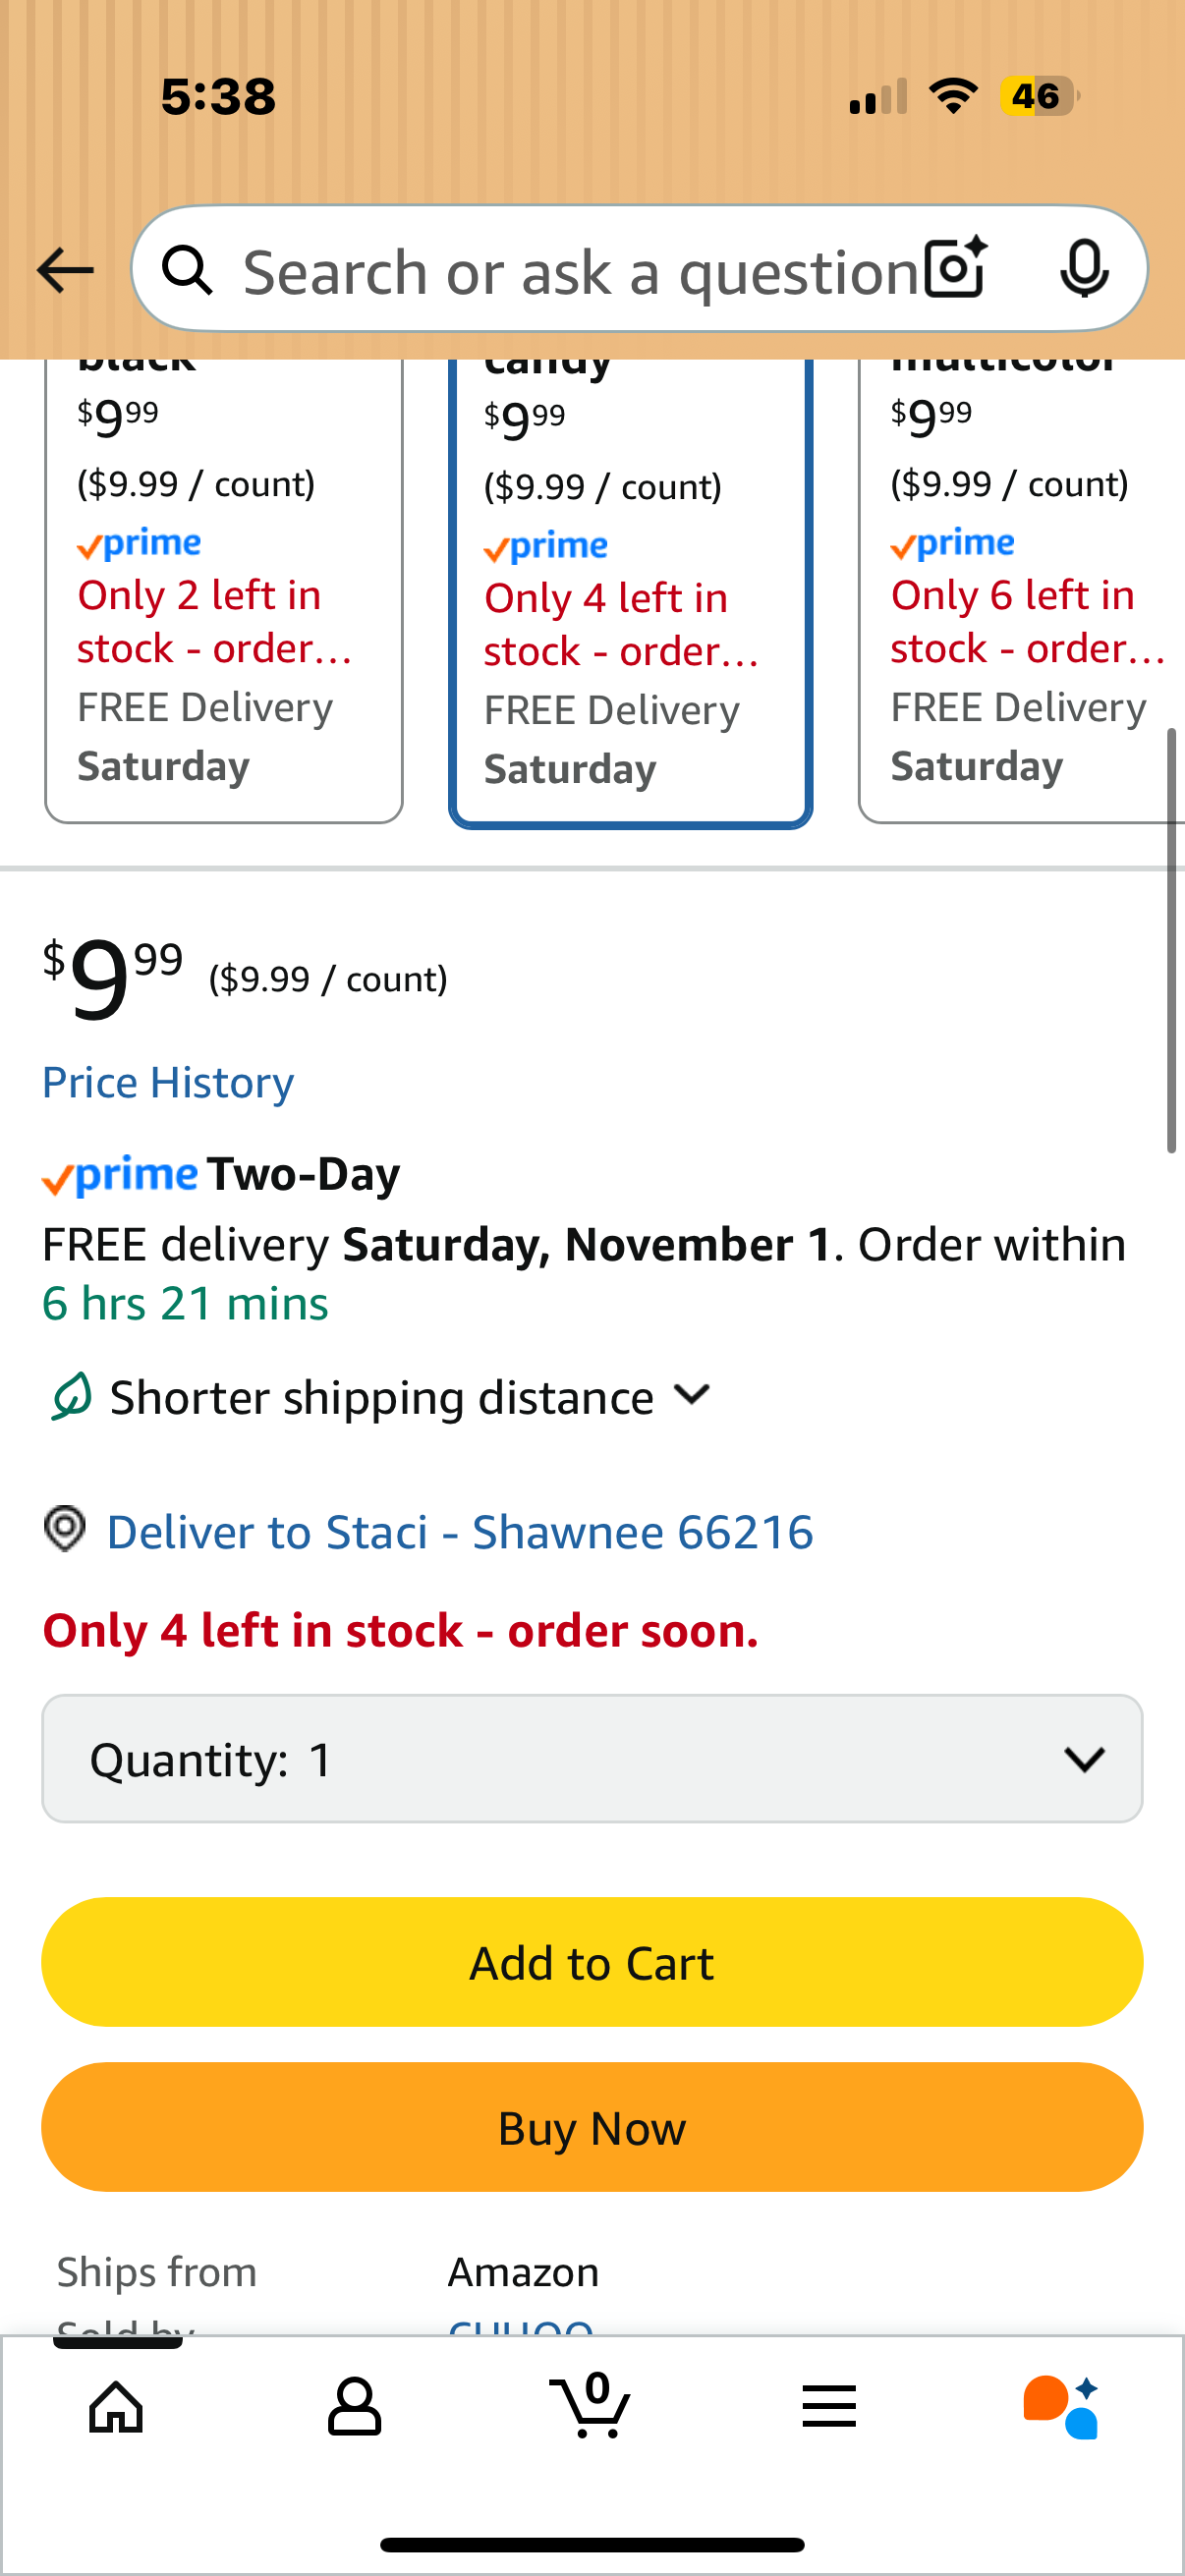
Task: Open the Quantity dropdown
Action: click(x=592, y=1759)
